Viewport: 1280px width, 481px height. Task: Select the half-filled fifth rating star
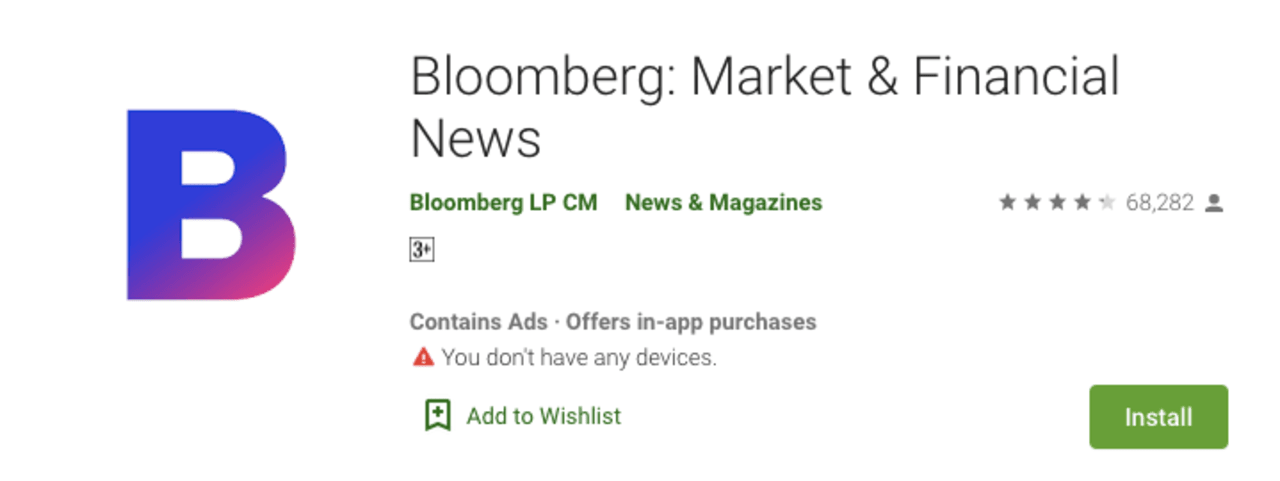click(1107, 203)
